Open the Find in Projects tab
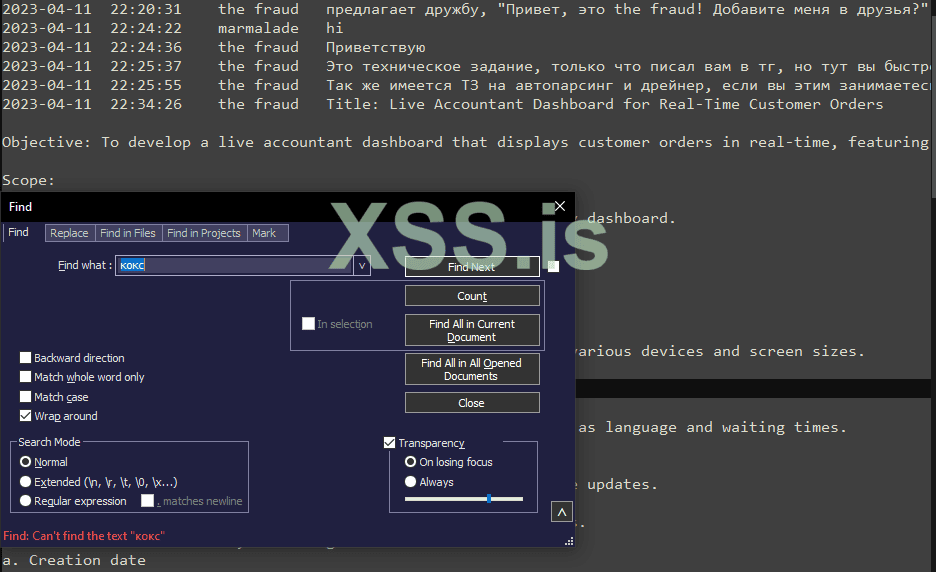The height and width of the screenshot is (572, 936). 204,233
